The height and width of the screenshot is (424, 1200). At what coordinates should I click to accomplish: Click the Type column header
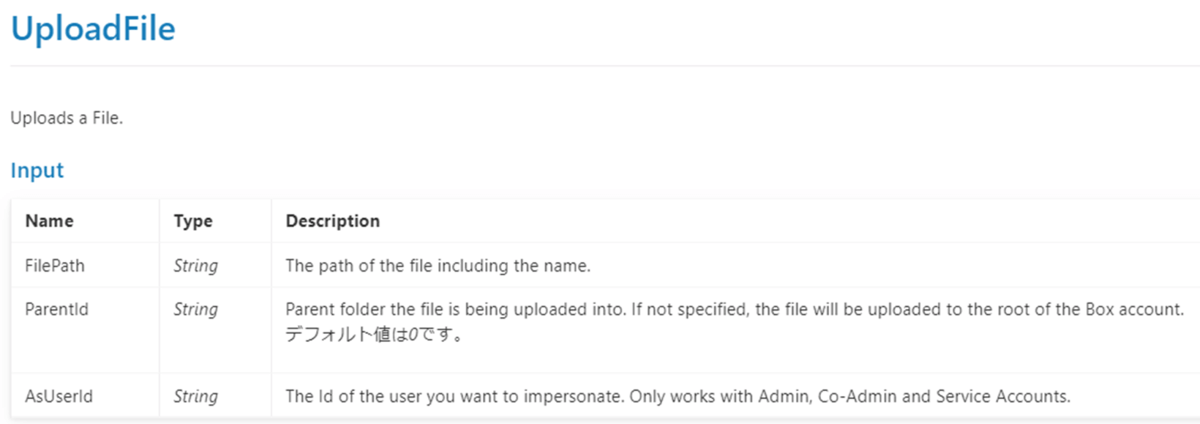point(193,221)
